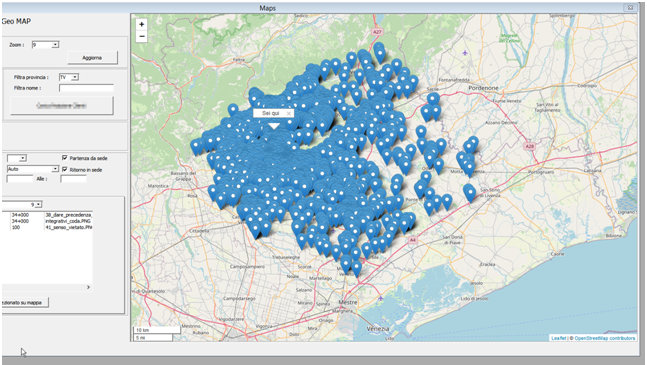This screenshot has width=647, height=365.
Task: Close the 'Sei qui' popup
Action: [x=289, y=113]
